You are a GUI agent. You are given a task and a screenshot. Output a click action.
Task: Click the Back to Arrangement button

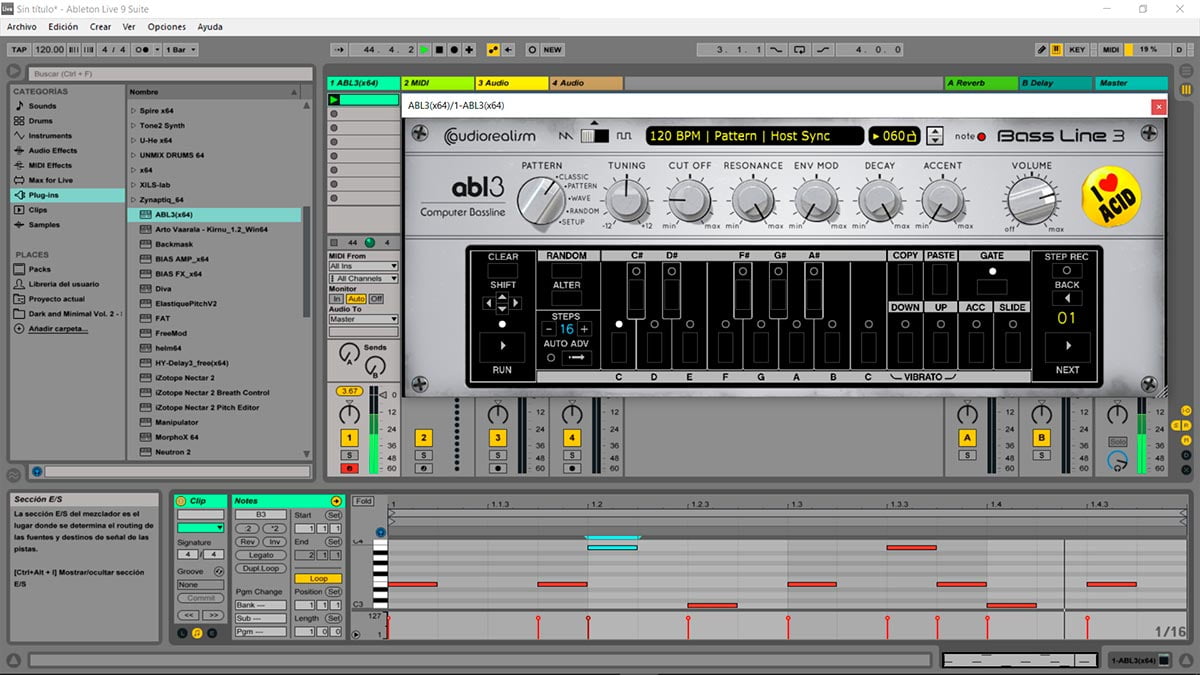click(x=508, y=49)
